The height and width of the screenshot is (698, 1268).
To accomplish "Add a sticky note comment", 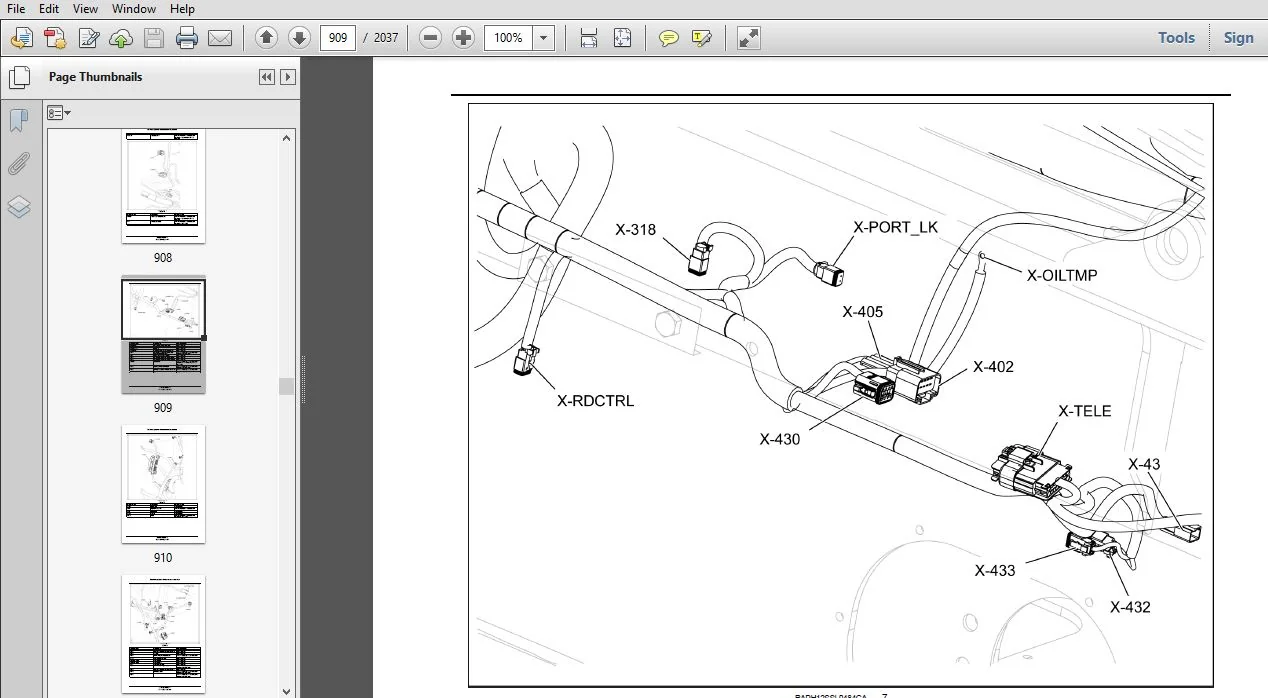I will coord(669,38).
